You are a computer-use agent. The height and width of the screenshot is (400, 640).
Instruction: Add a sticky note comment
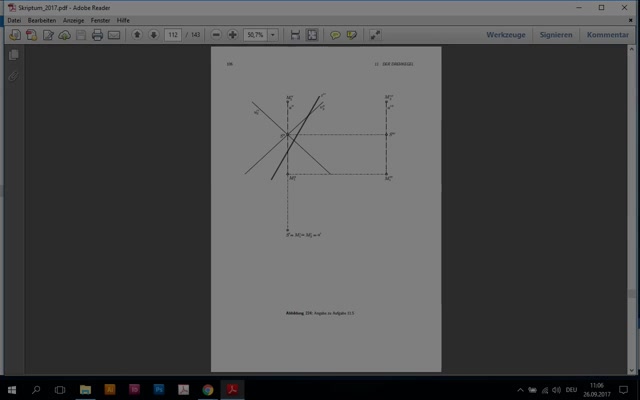point(336,35)
